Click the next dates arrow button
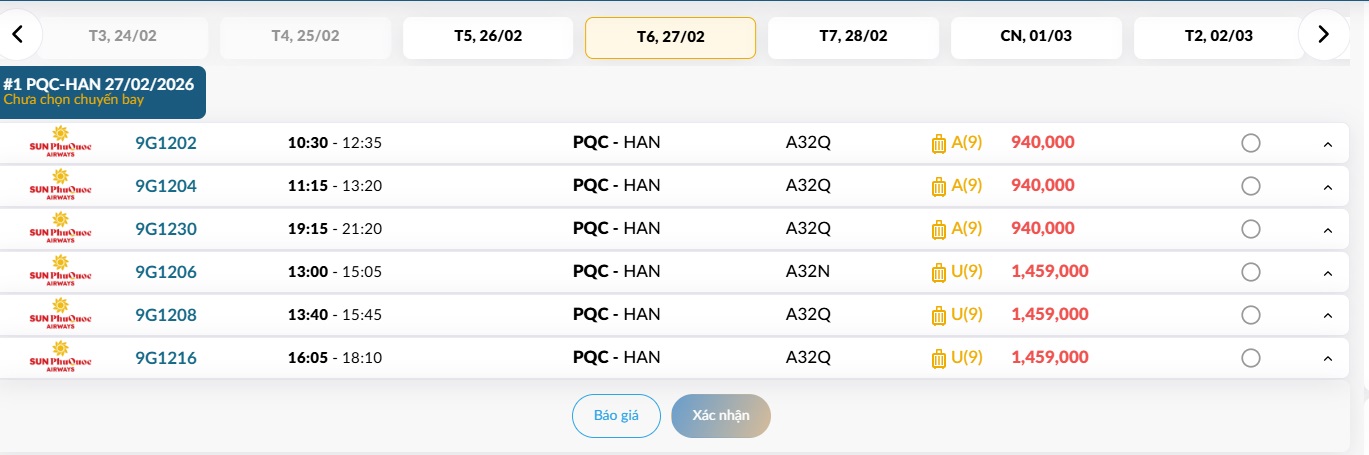This screenshot has height=455, width=1369. pyautogui.click(x=1323, y=35)
